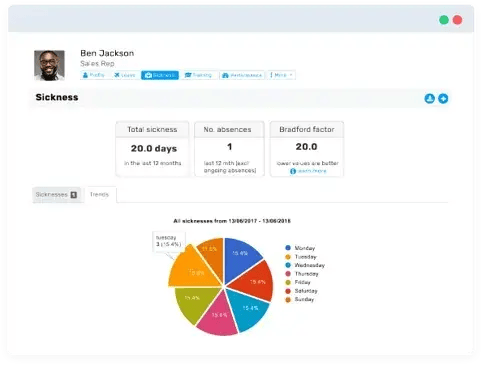Image resolution: width=482 pixels, height=365 pixels.
Task: Expand the More dropdown menu
Action: pos(281,75)
